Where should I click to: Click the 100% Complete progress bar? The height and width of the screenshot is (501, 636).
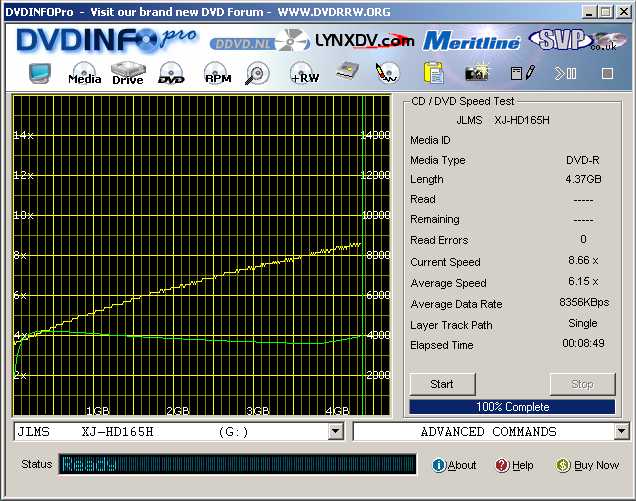point(512,407)
